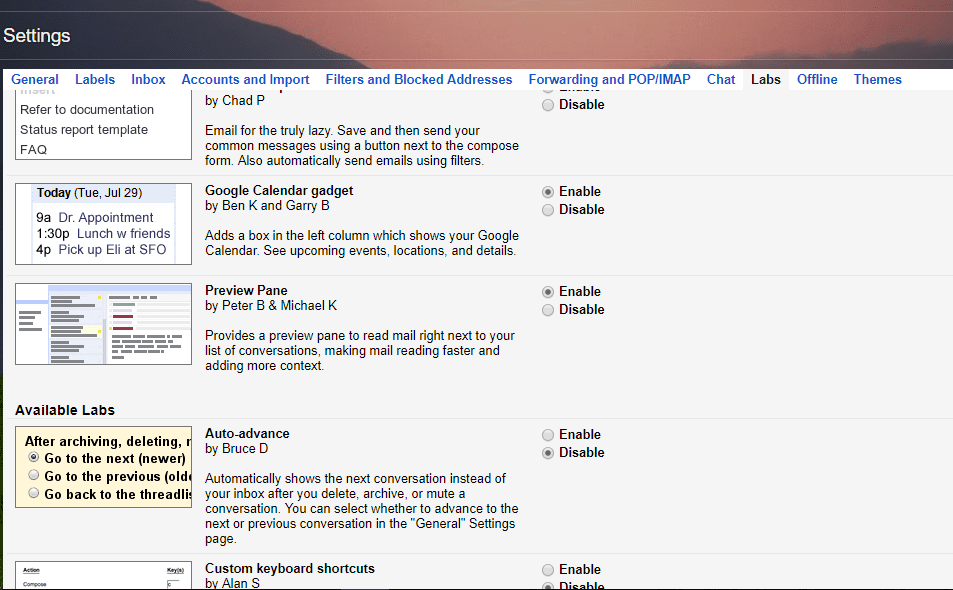
Task: Click the Auto-advance lab title
Action: (247, 434)
